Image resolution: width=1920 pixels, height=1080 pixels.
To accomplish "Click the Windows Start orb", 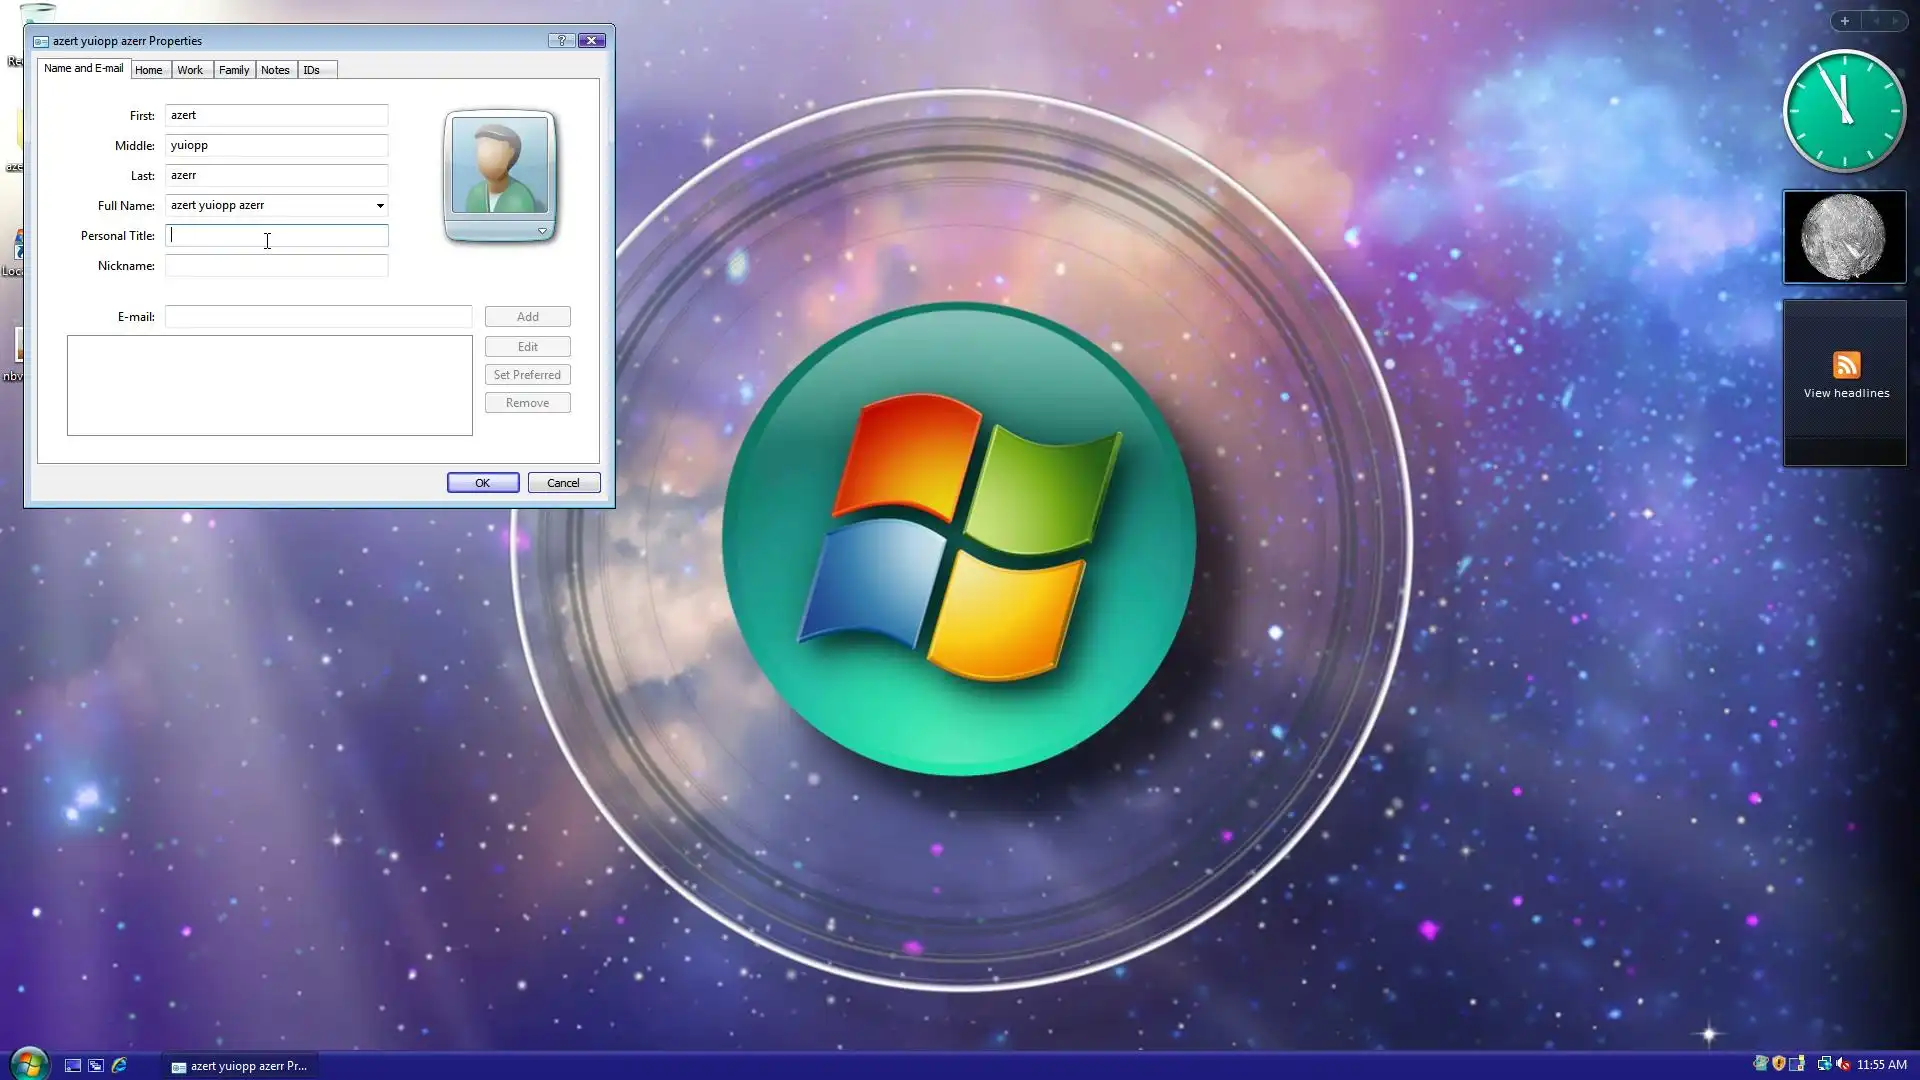I will [29, 1064].
